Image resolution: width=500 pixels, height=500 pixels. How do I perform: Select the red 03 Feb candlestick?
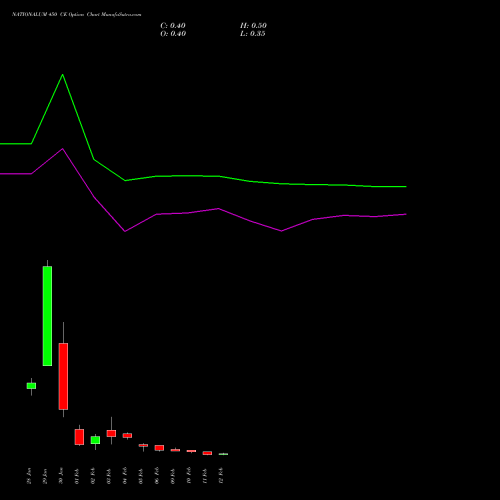[111, 433]
